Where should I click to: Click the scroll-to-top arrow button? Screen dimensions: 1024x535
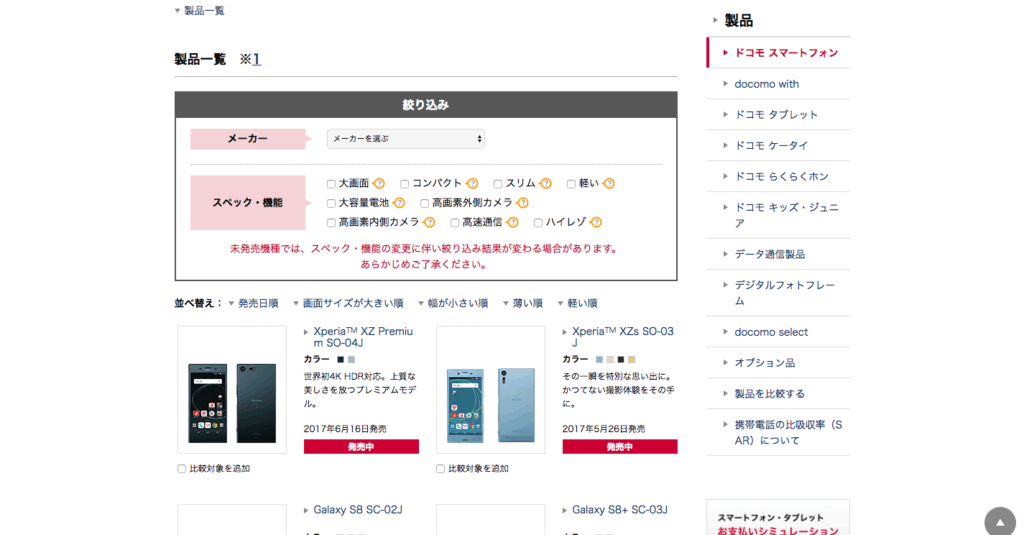pos(1000,522)
